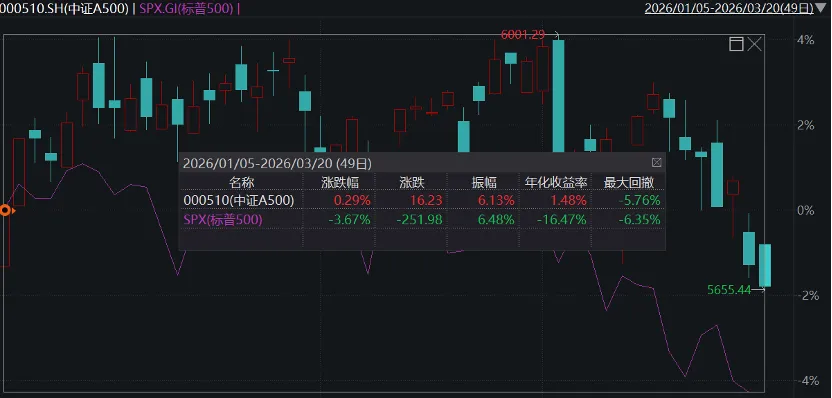Select the 000510.SH(中证A500) title label
832x398 pixels.
click(x=64, y=8)
